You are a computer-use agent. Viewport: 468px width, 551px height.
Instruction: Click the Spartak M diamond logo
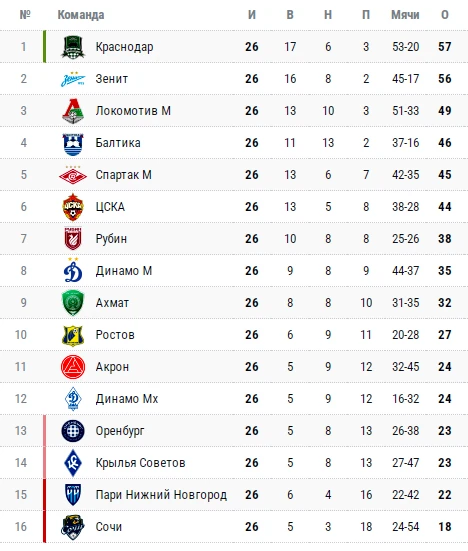(x=73, y=175)
